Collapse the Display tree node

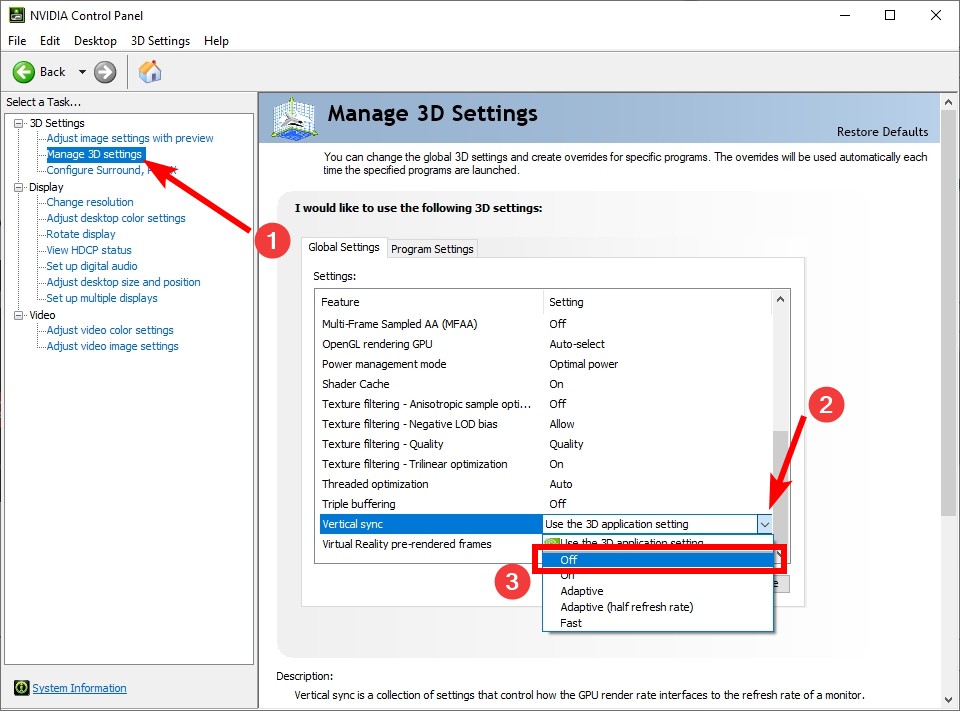click(x=19, y=187)
